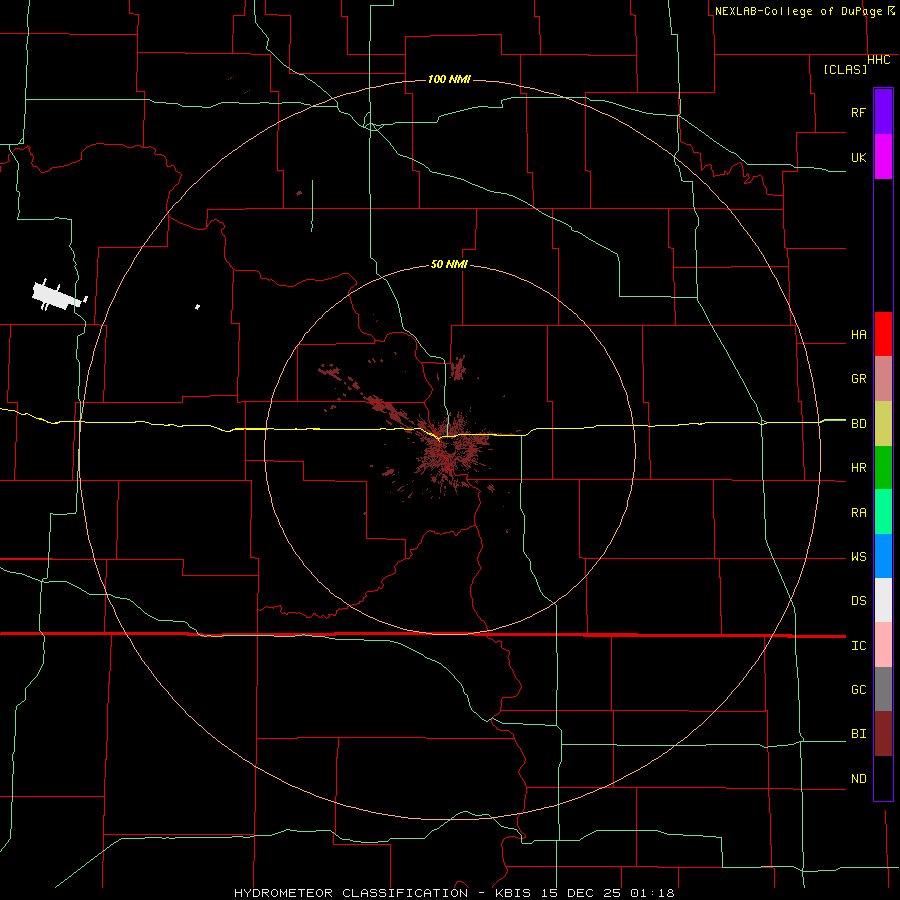The width and height of the screenshot is (900, 900).
Task: Click the dense brown biological echo at radar center
Action: pyautogui.click(x=453, y=453)
